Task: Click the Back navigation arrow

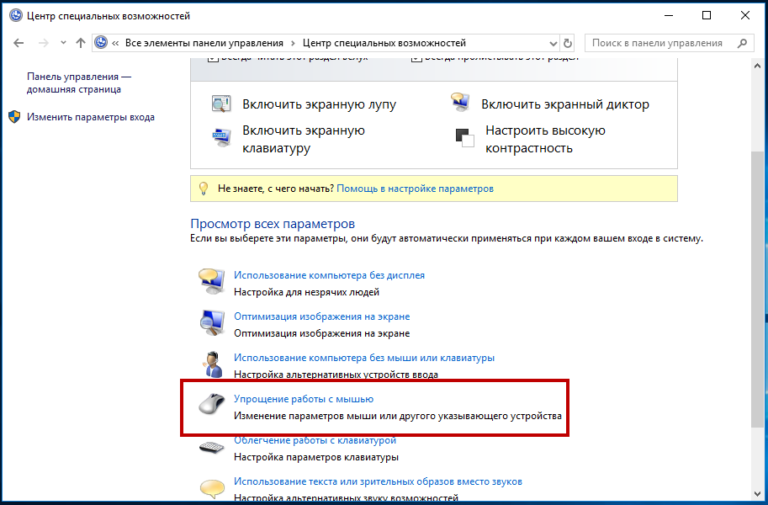Action: point(19,43)
